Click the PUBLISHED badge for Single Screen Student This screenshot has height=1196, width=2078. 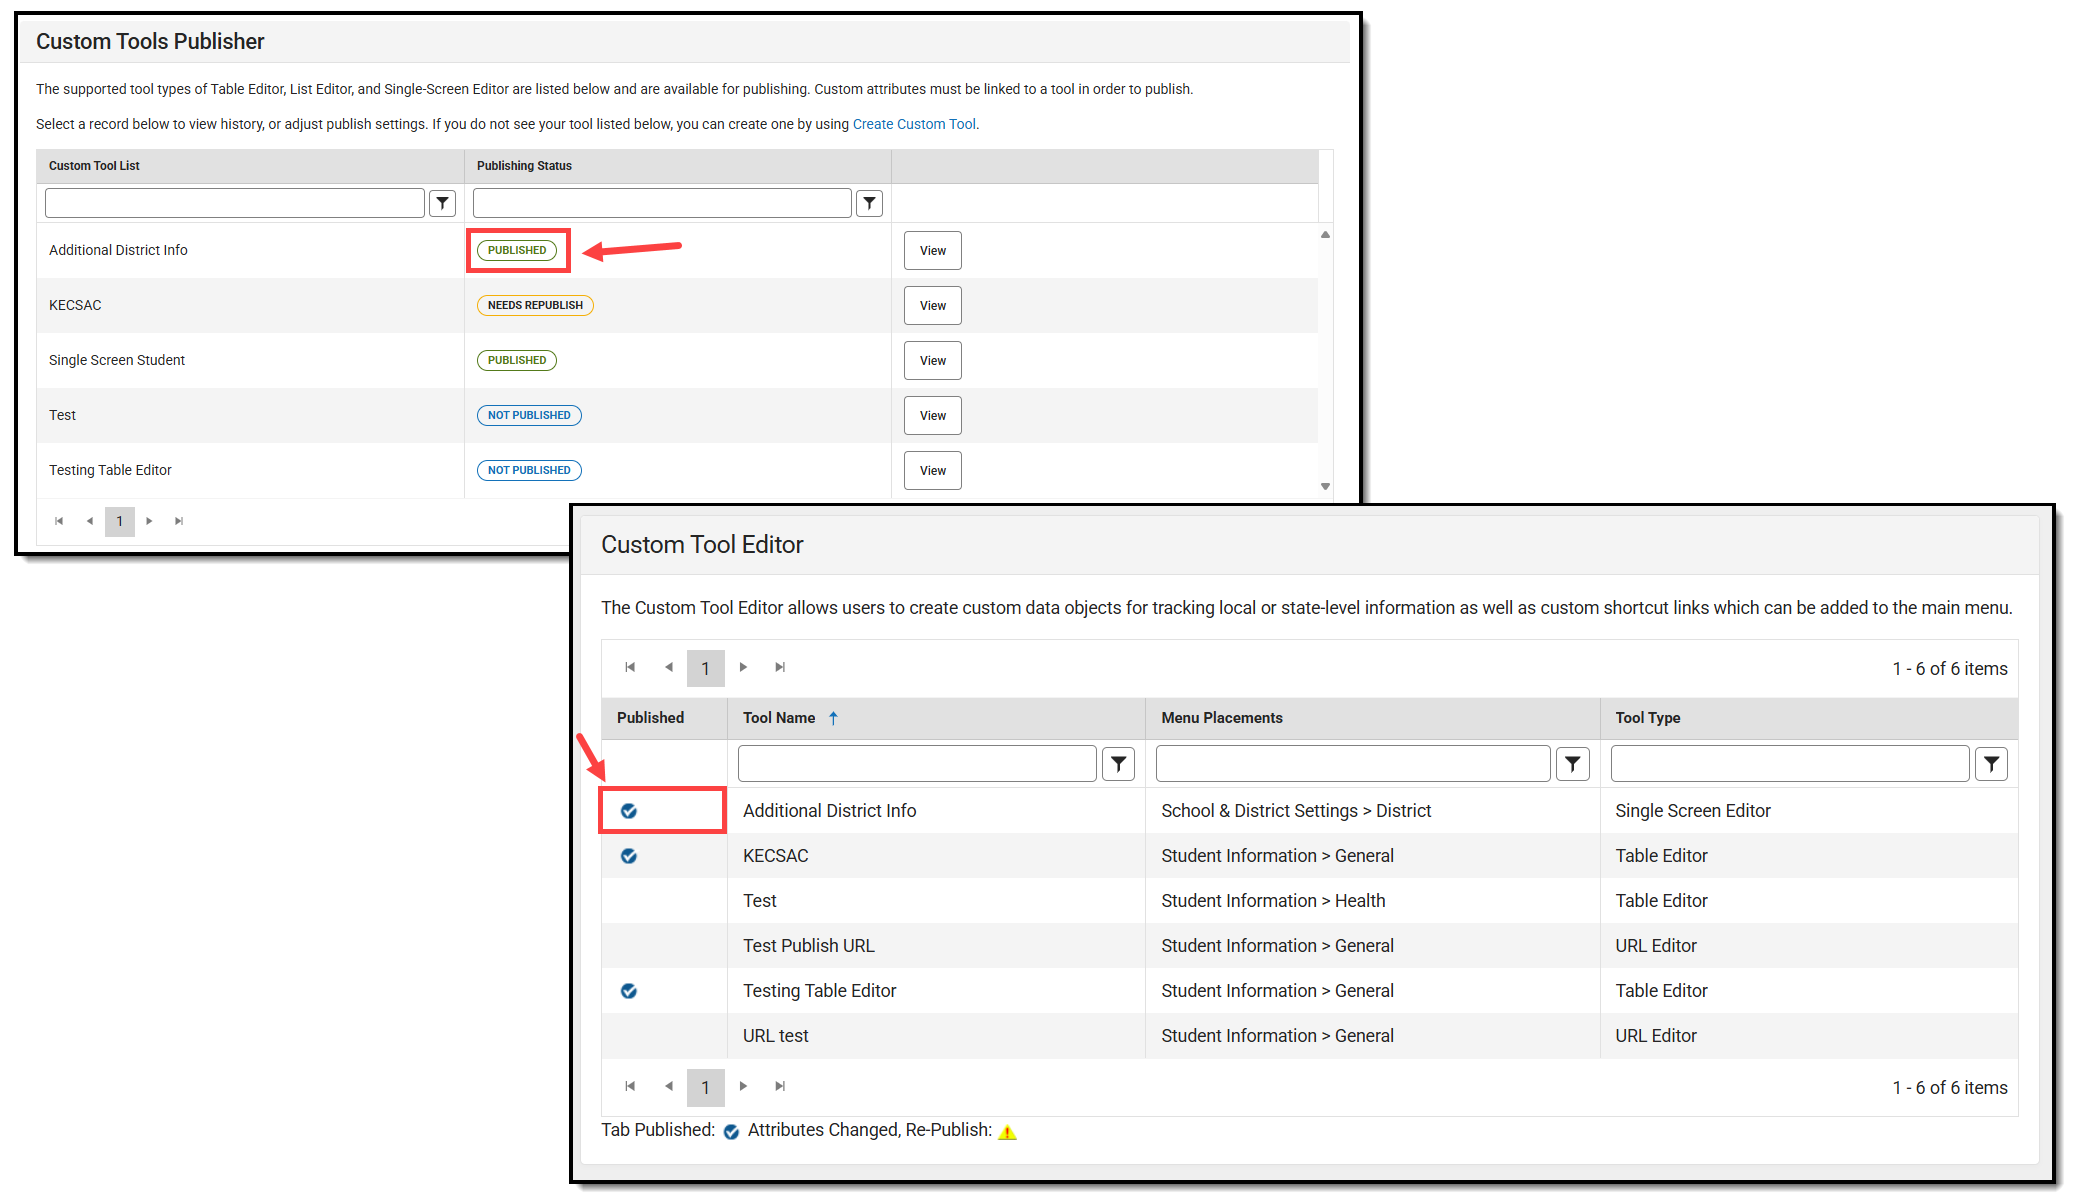(516, 360)
